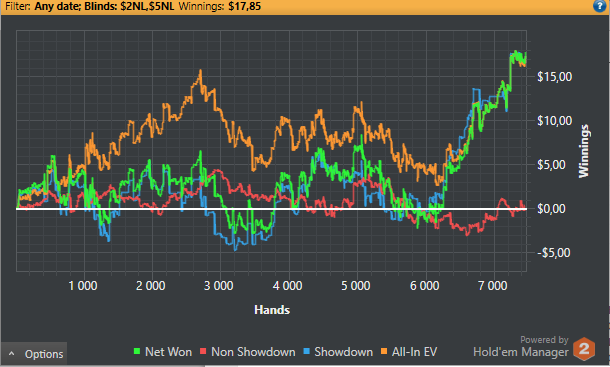Toggle the All-In EV orange legend swatch

click(384, 352)
